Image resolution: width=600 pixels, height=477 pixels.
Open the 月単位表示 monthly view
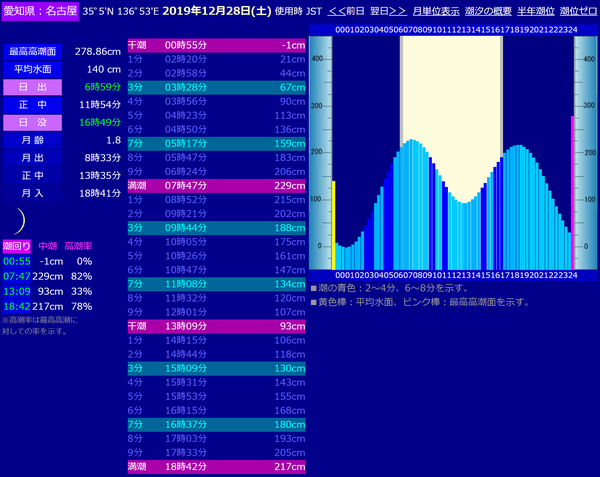(436, 11)
